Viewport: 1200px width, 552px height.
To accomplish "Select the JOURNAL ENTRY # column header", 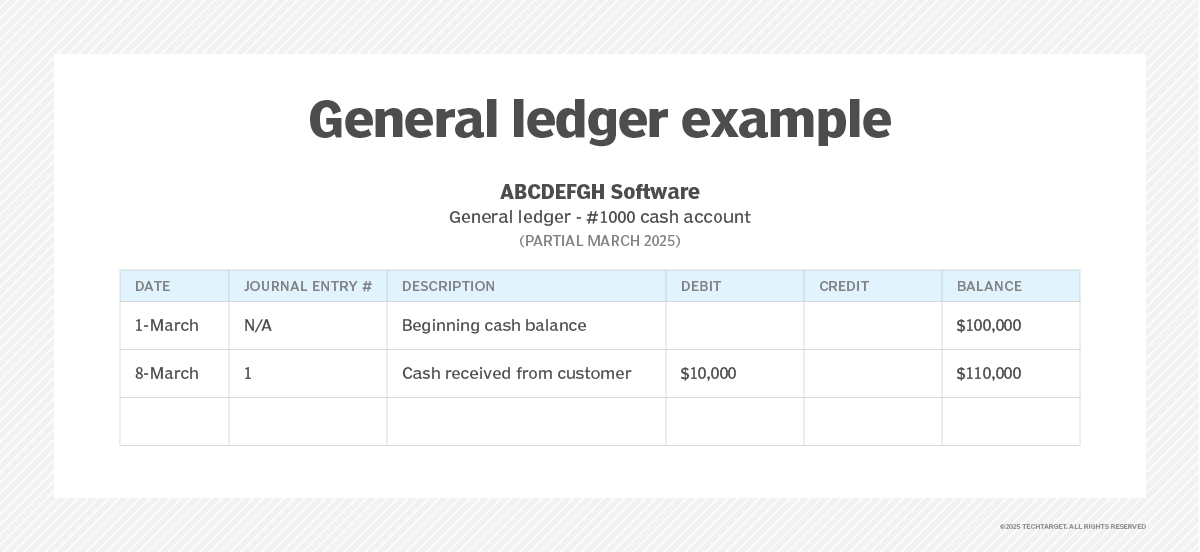I will pos(308,286).
